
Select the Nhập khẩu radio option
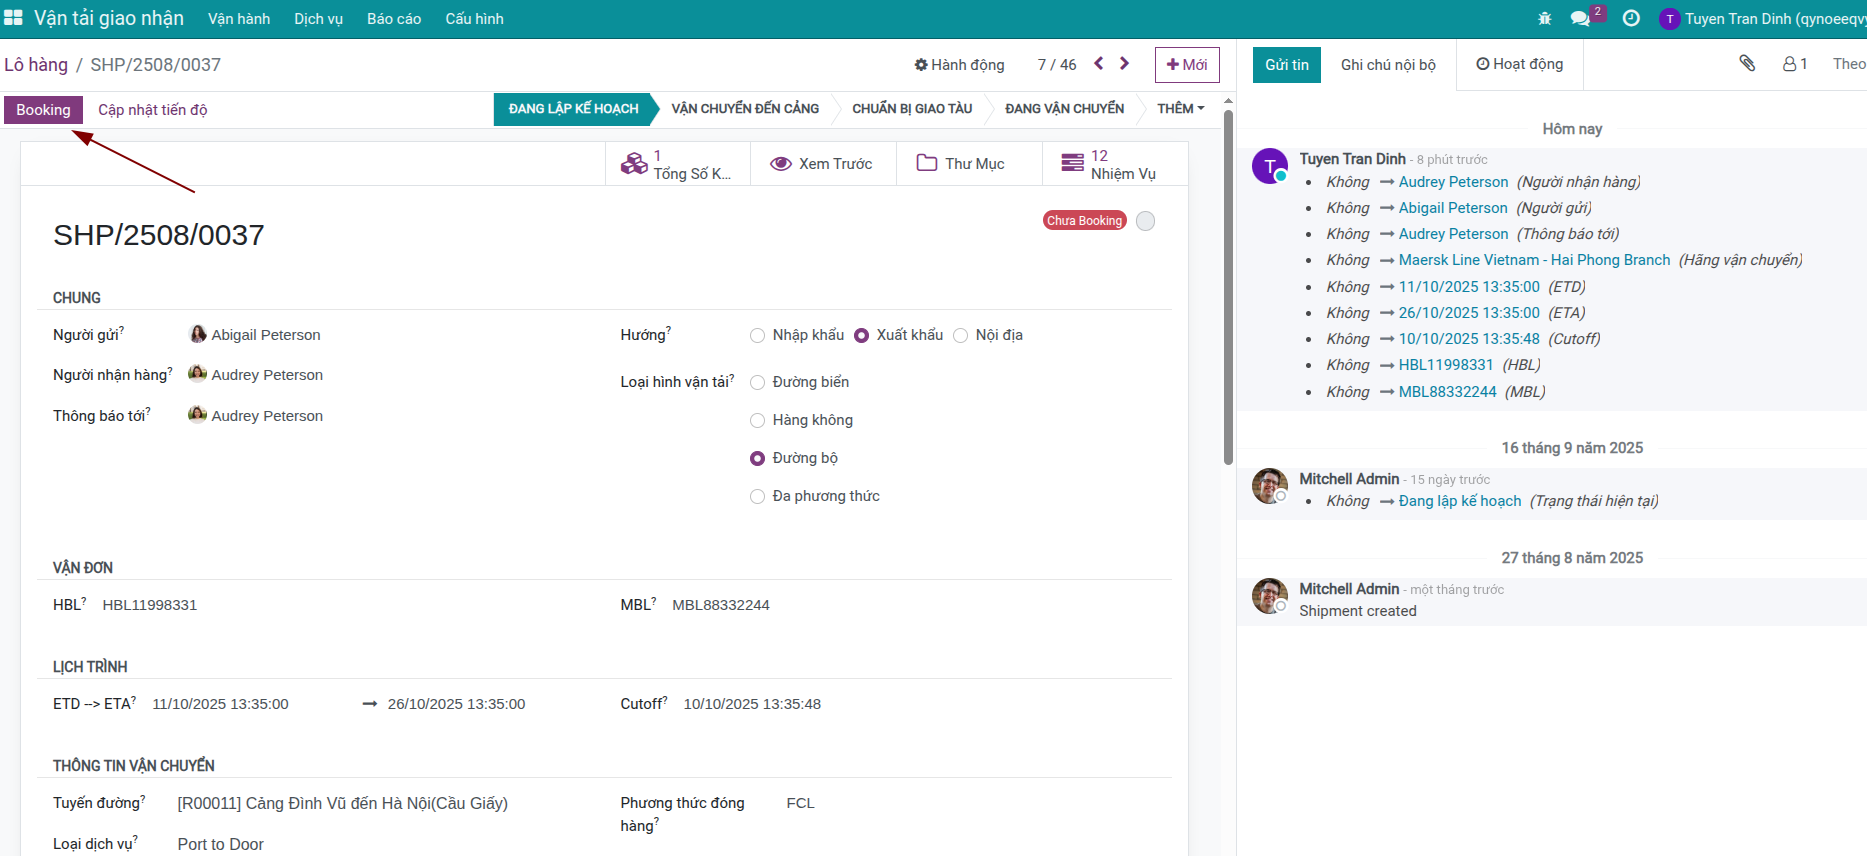click(x=758, y=336)
